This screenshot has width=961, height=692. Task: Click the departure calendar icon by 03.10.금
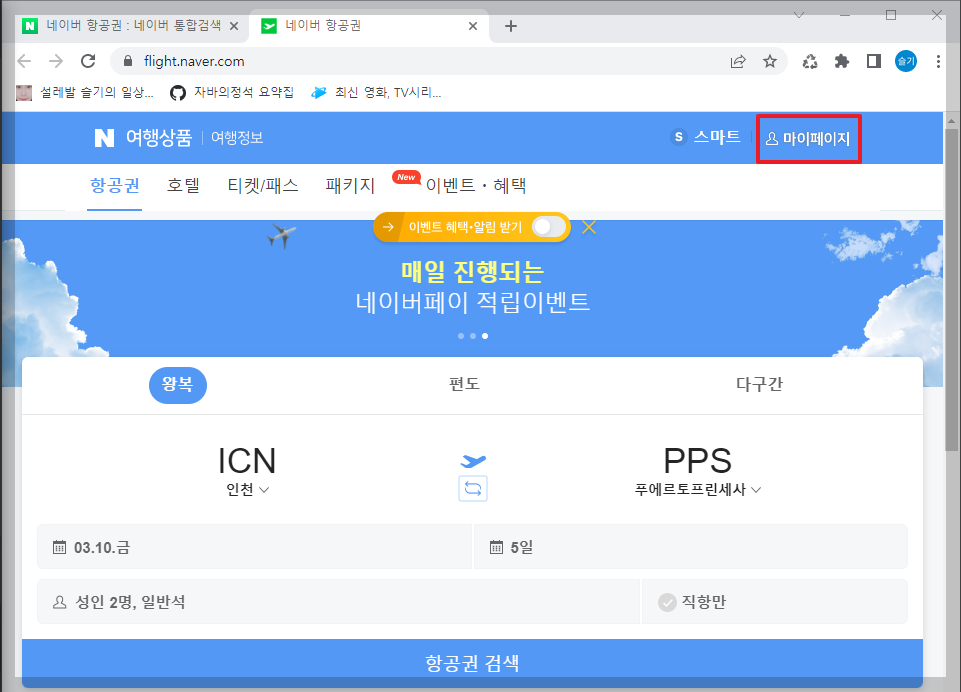(x=59, y=547)
